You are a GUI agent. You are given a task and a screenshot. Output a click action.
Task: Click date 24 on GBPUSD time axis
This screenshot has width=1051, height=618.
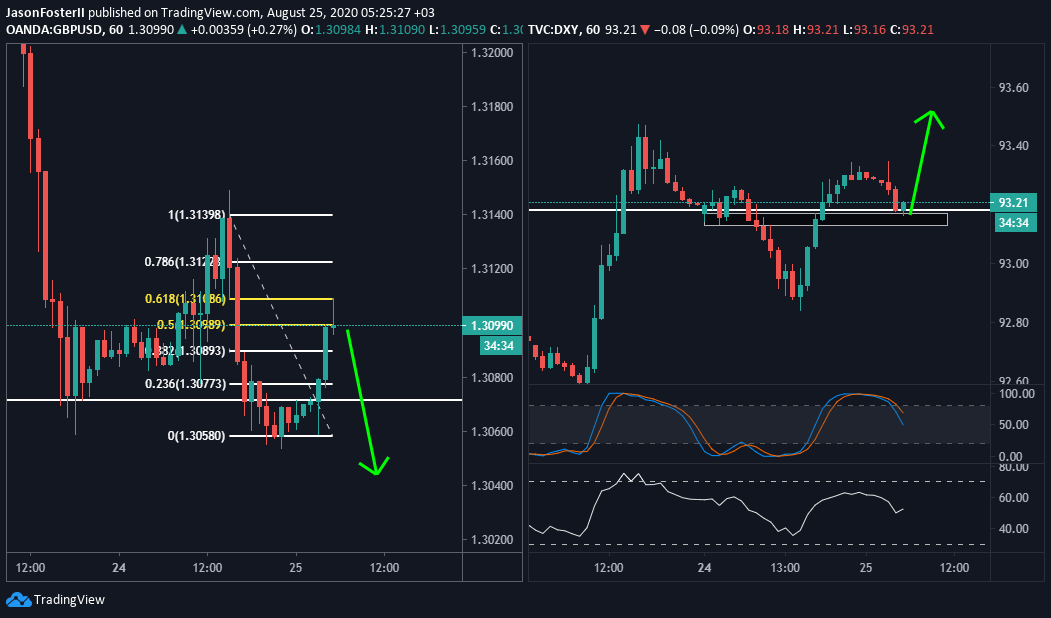click(x=119, y=568)
